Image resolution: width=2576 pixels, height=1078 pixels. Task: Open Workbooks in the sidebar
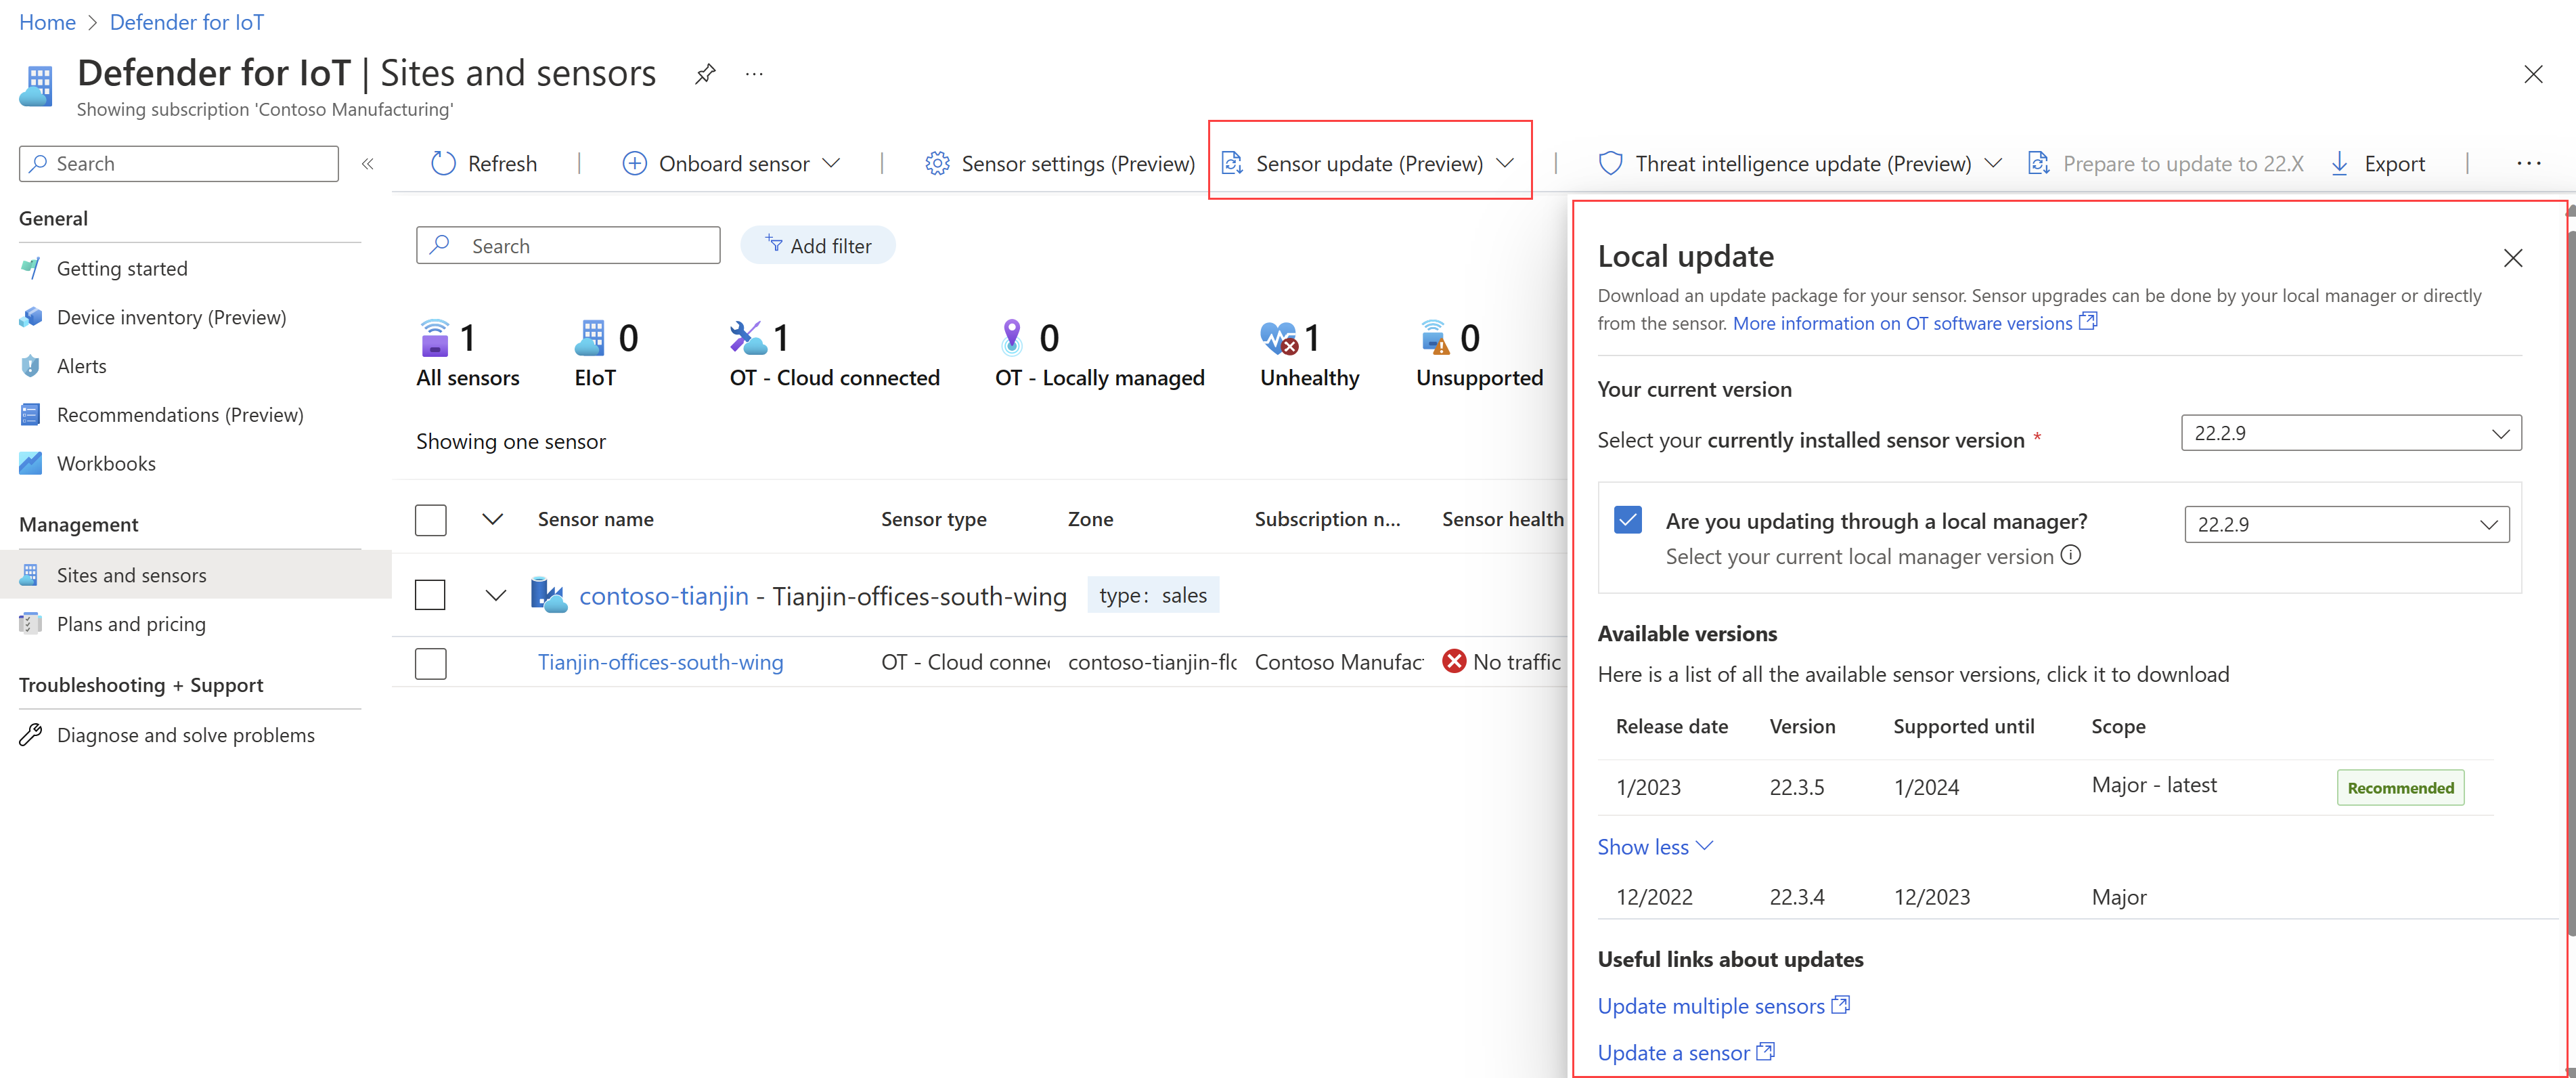[106, 464]
